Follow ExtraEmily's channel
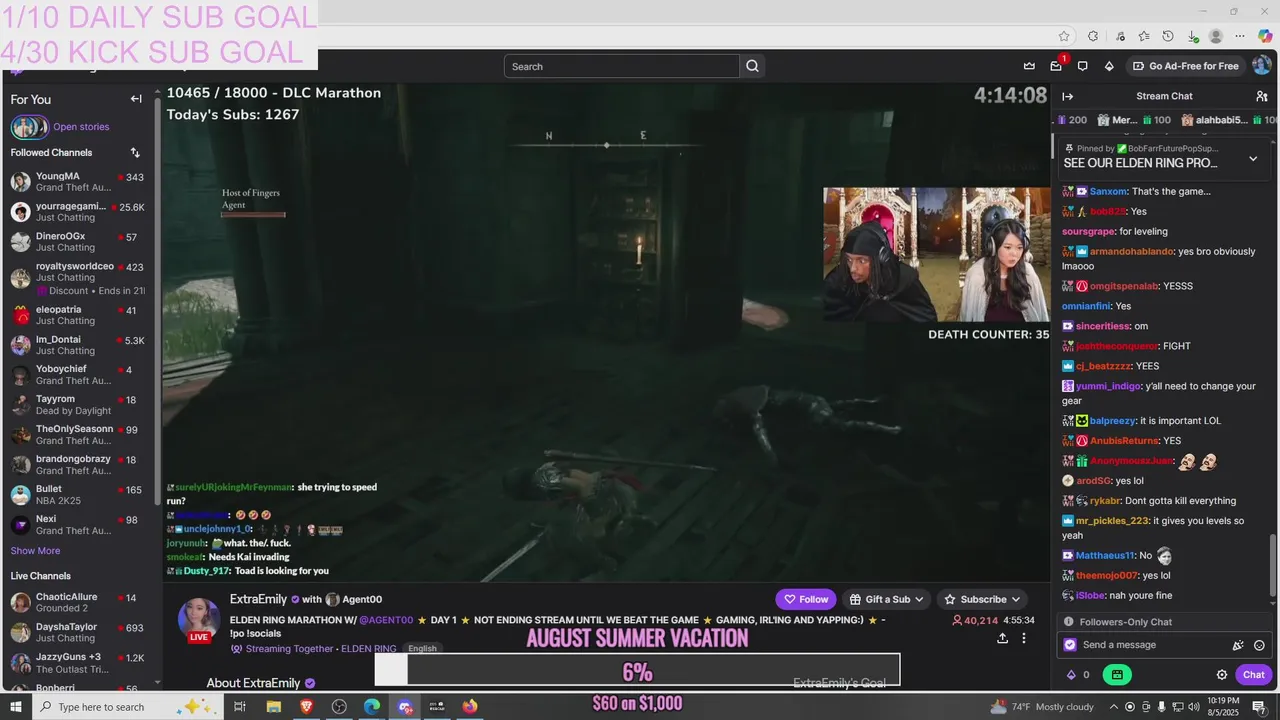The height and width of the screenshot is (720, 1280). click(806, 599)
